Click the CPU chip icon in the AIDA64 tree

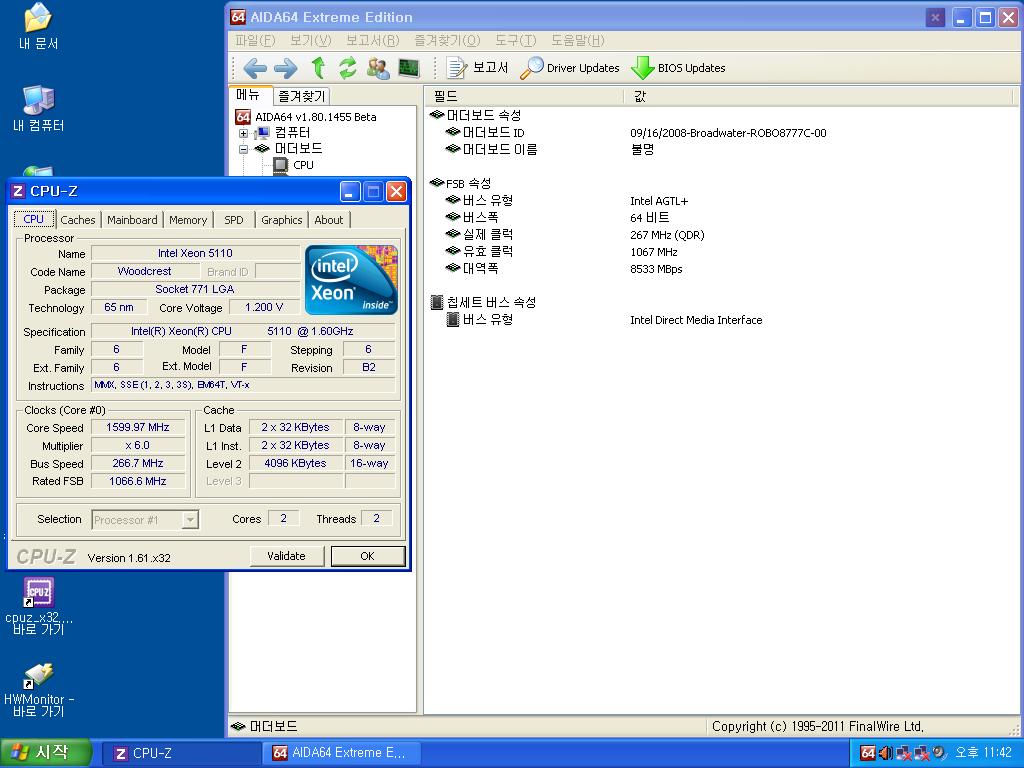click(x=281, y=165)
